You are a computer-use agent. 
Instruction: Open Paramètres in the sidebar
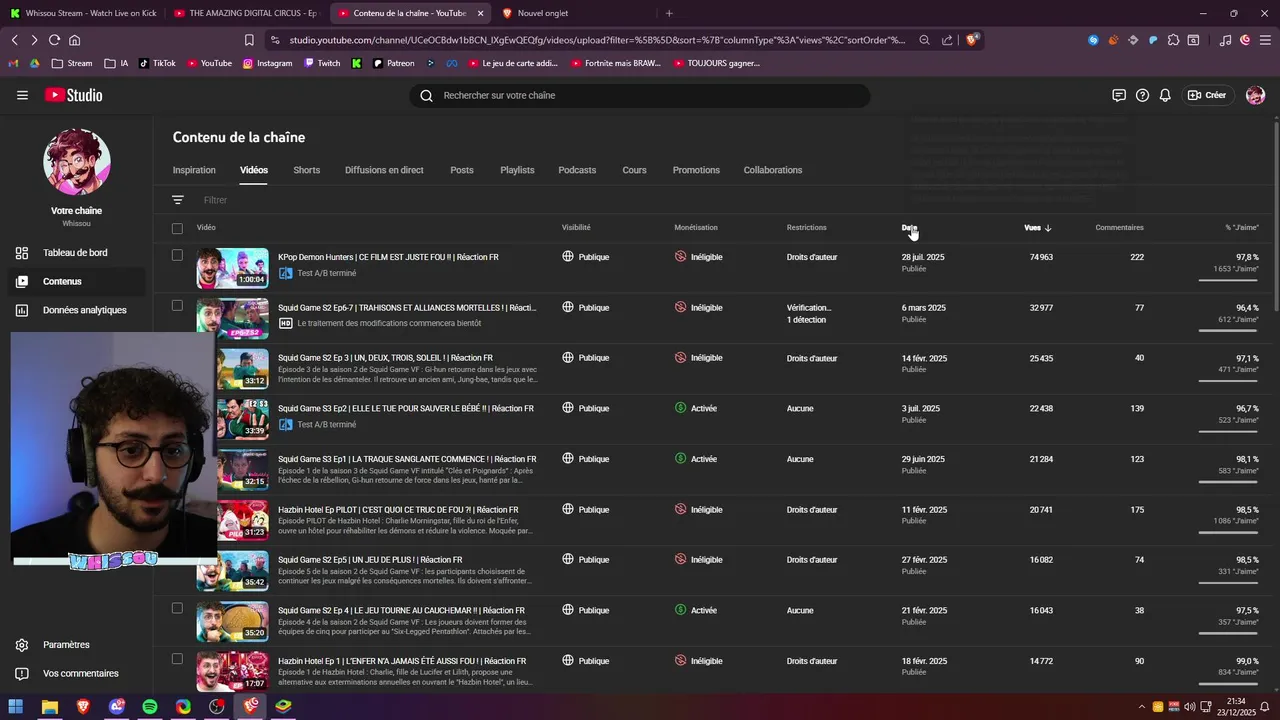(x=74, y=645)
